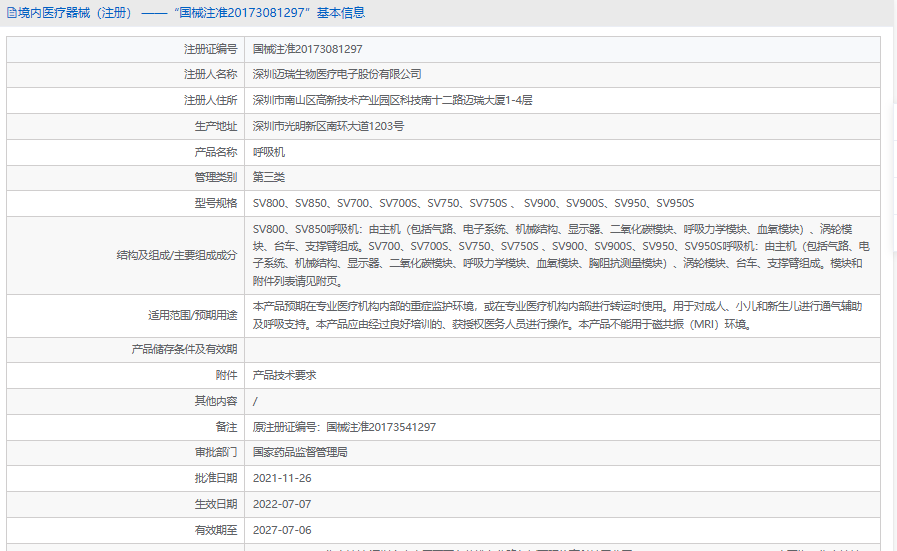Click registrant address ending 迈瑞大厦1-4层

[392, 100]
